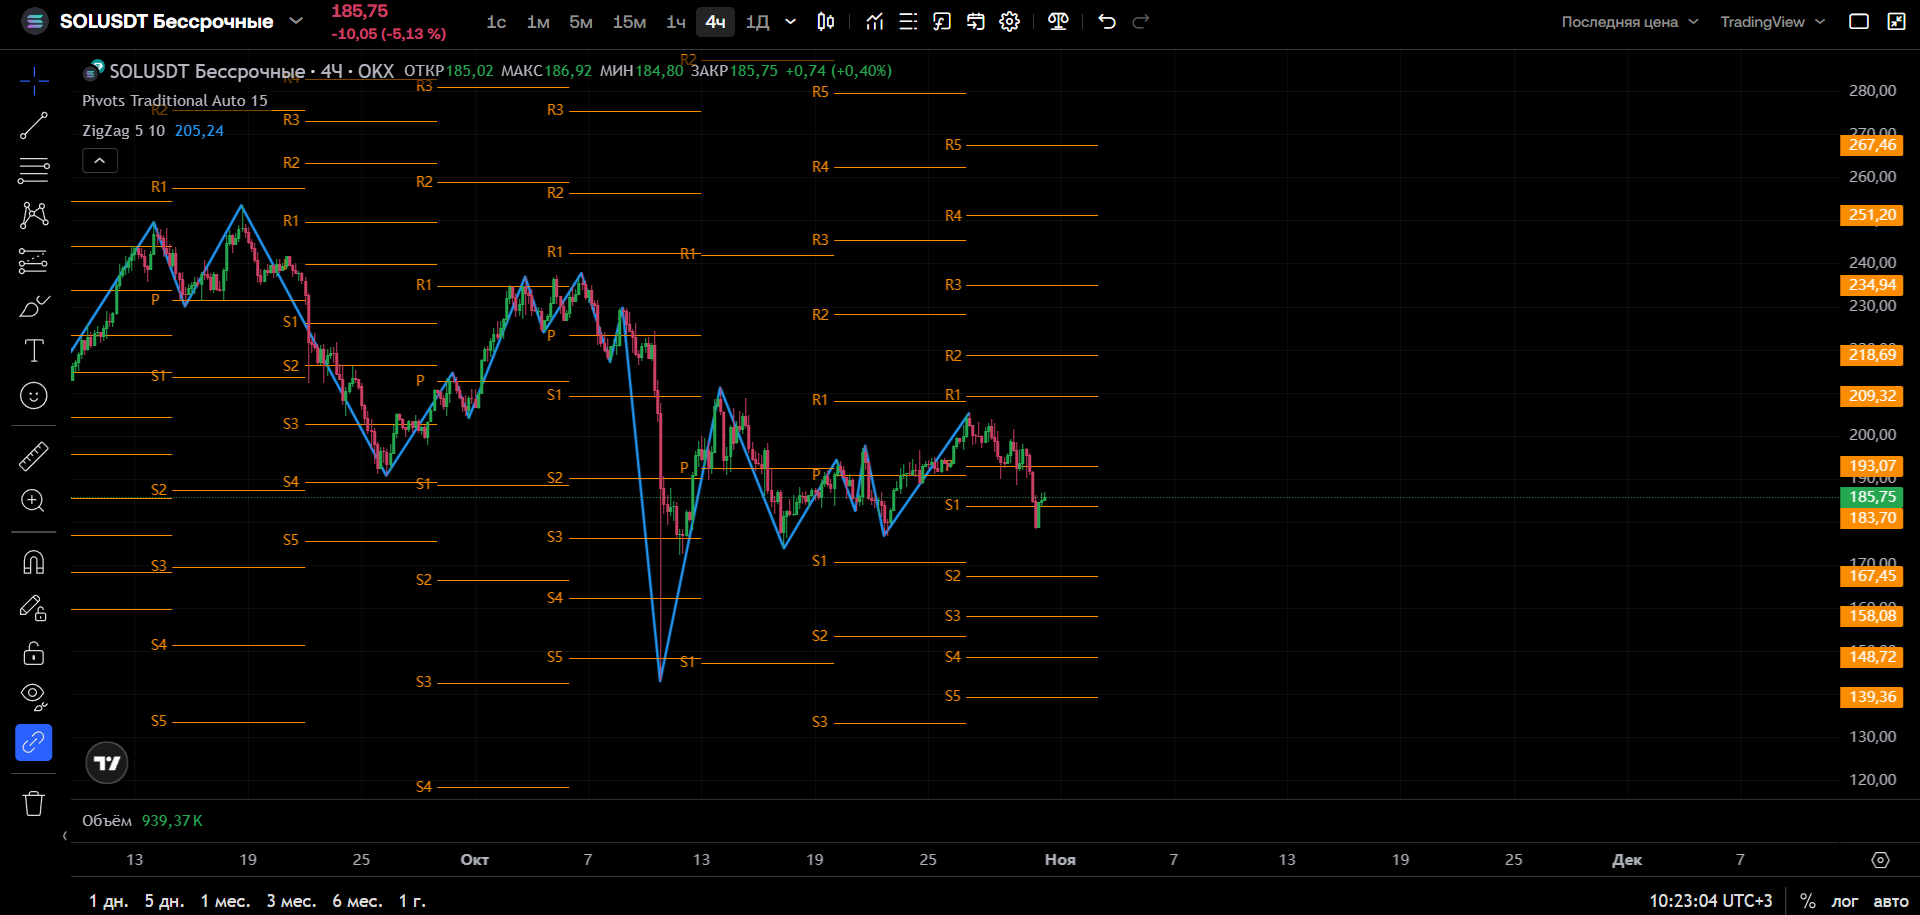Image resolution: width=1920 pixels, height=915 pixels.
Task: Open the TradingView chart source dropdown
Action: pyautogui.click(x=1773, y=22)
